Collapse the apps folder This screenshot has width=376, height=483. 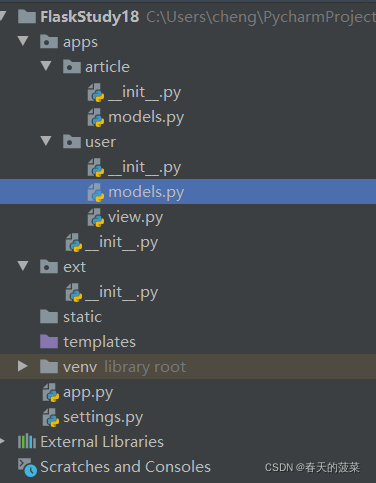[x=23, y=41]
